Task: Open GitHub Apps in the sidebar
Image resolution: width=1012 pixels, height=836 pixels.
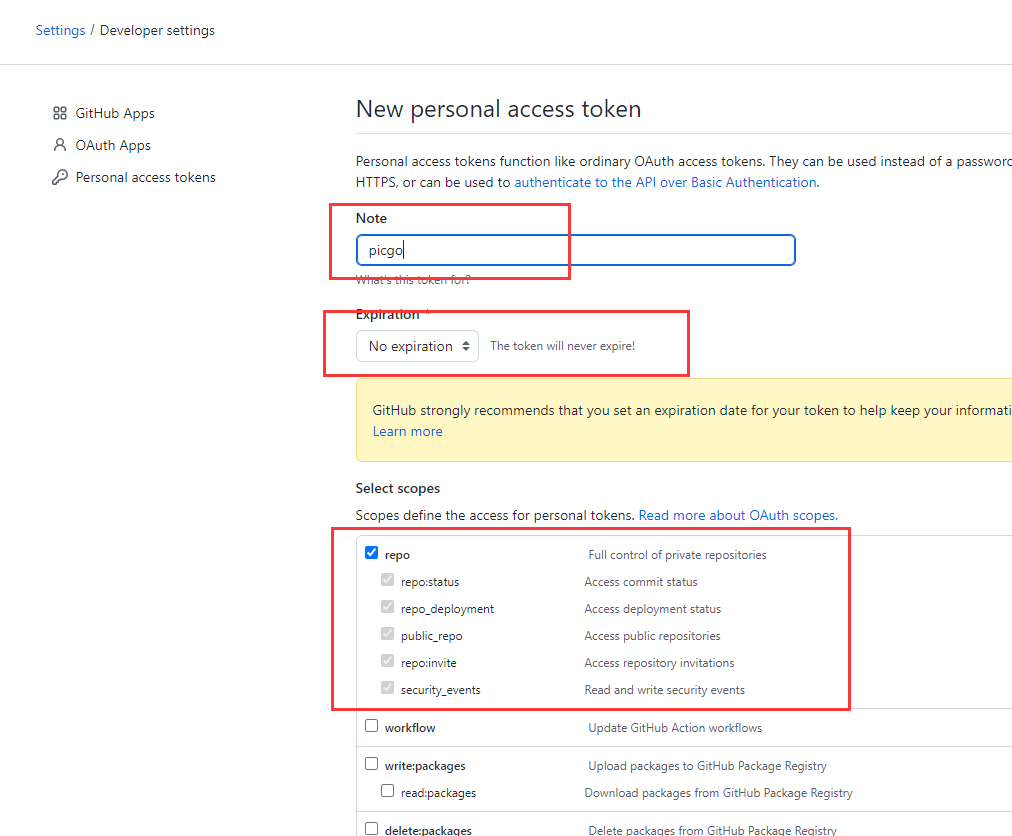Action: pos(115,114)
